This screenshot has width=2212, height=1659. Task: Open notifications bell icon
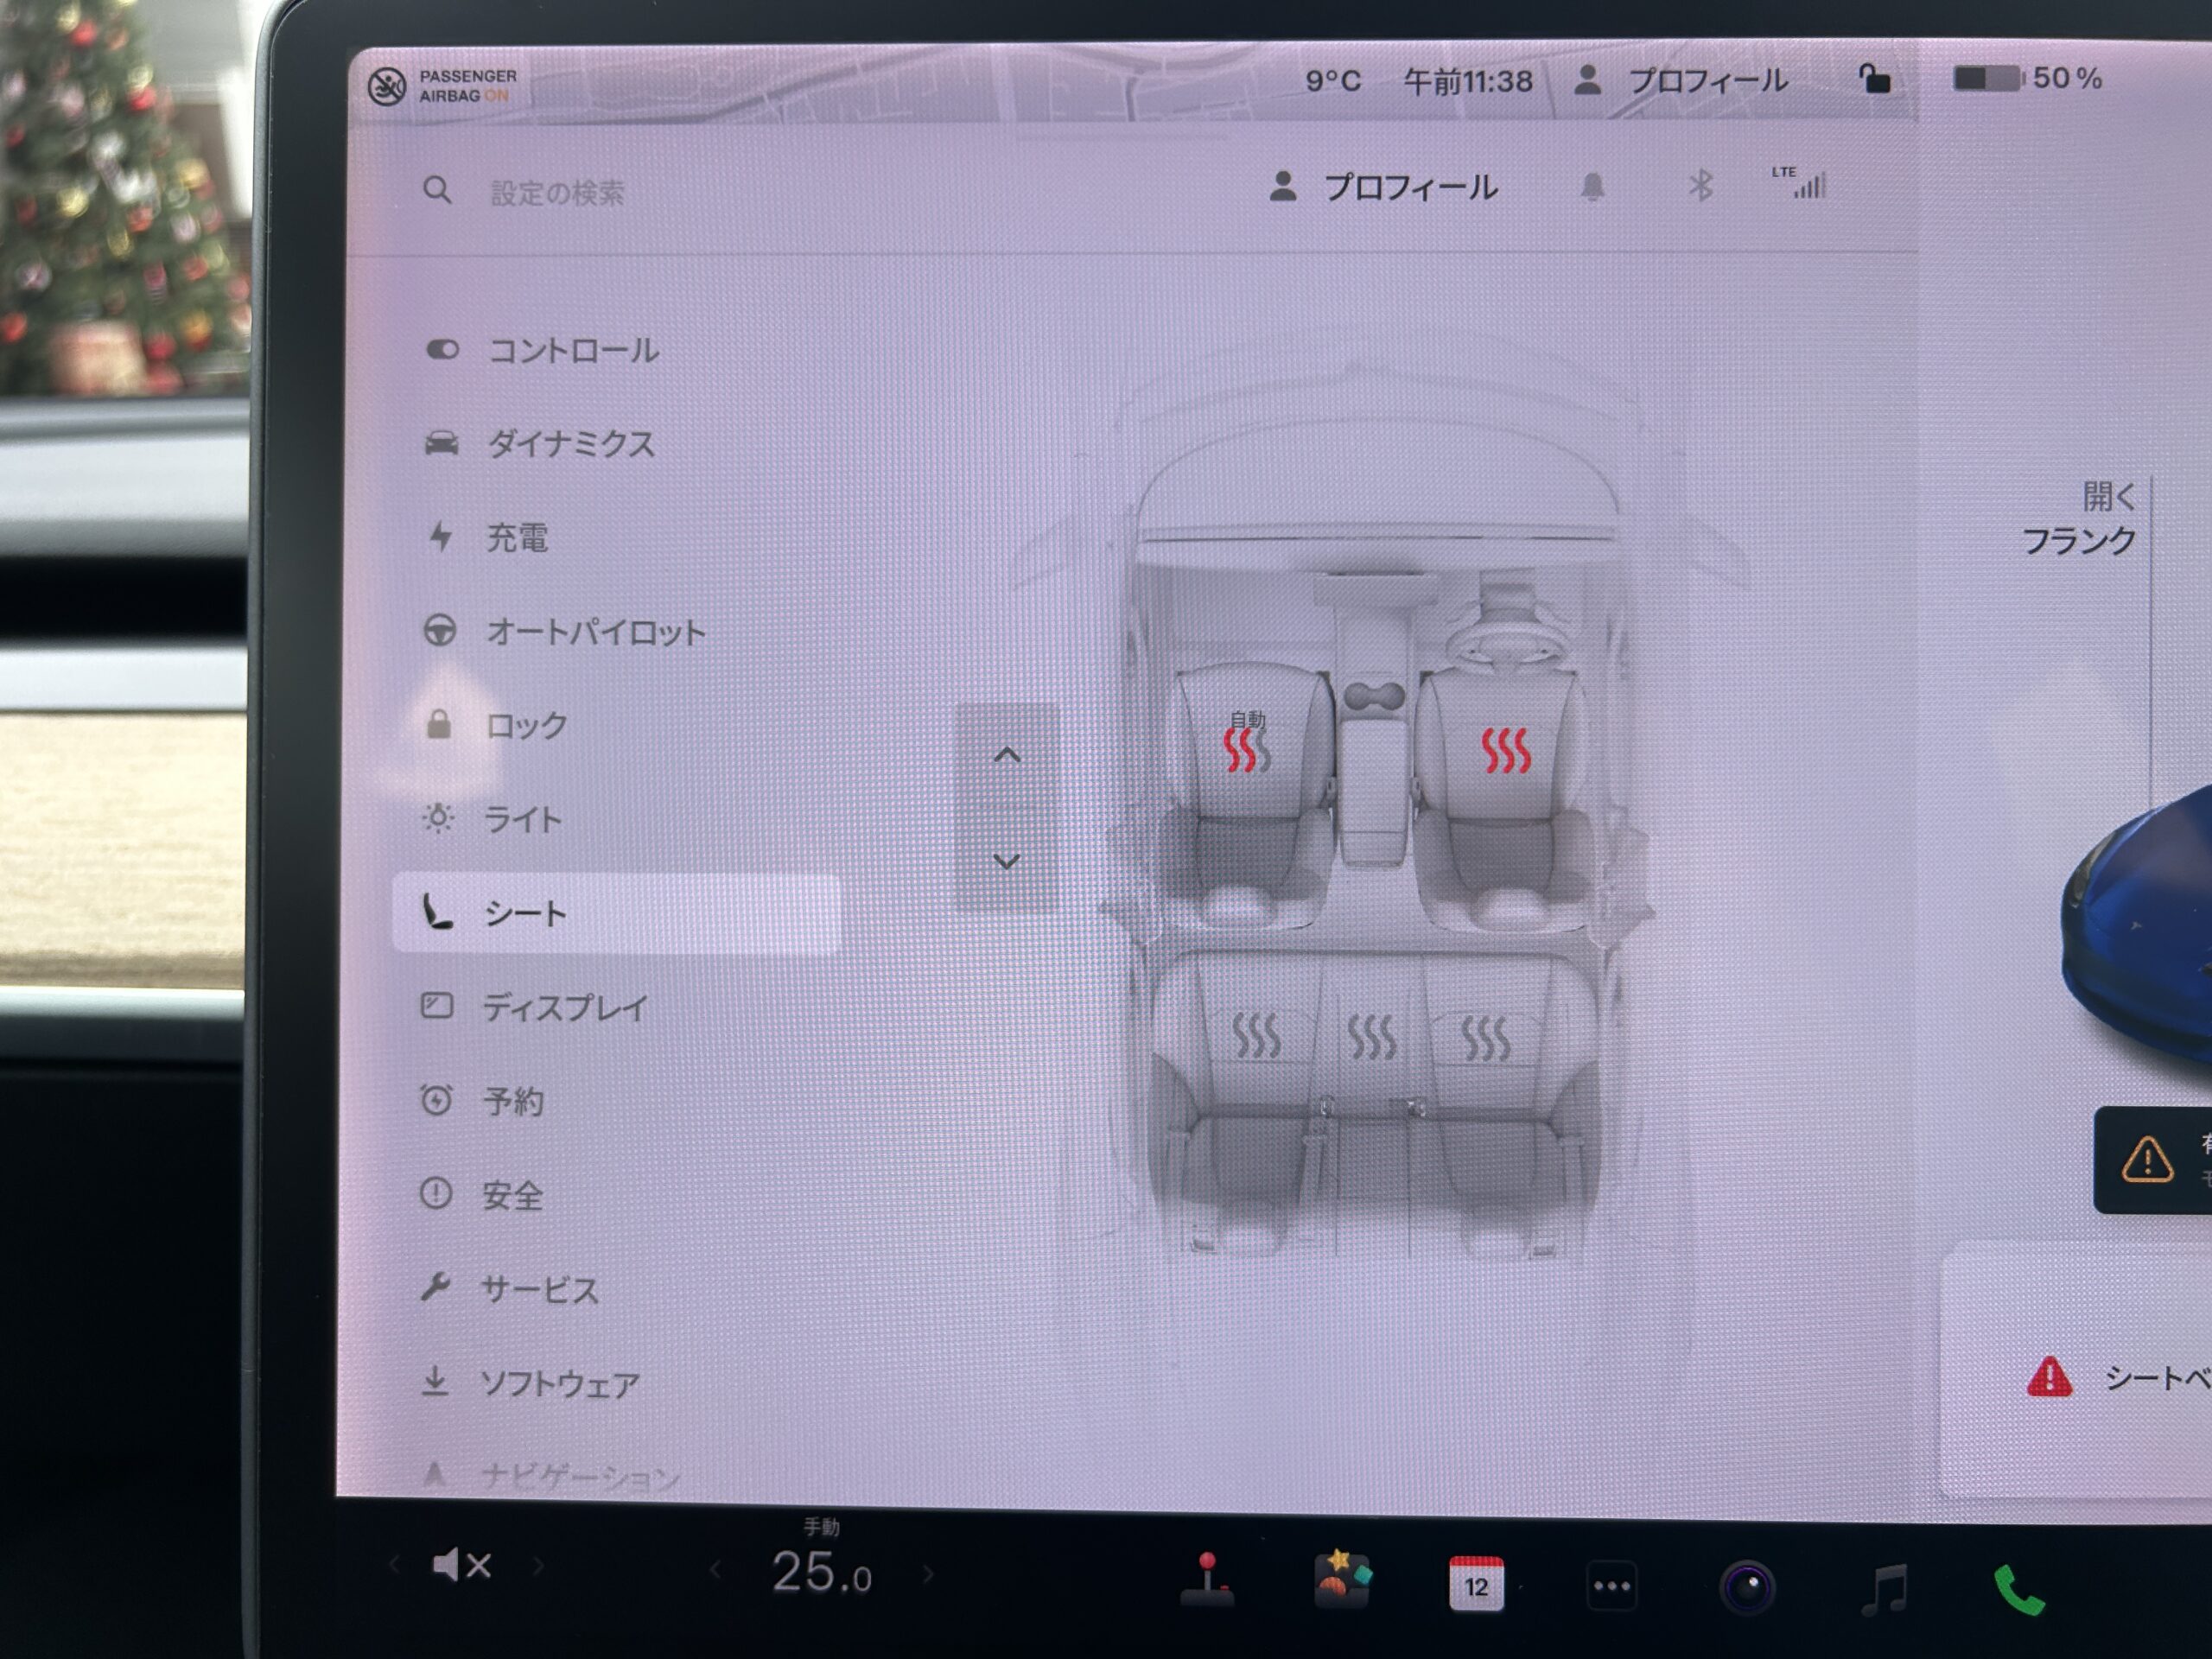(1592, 187)
